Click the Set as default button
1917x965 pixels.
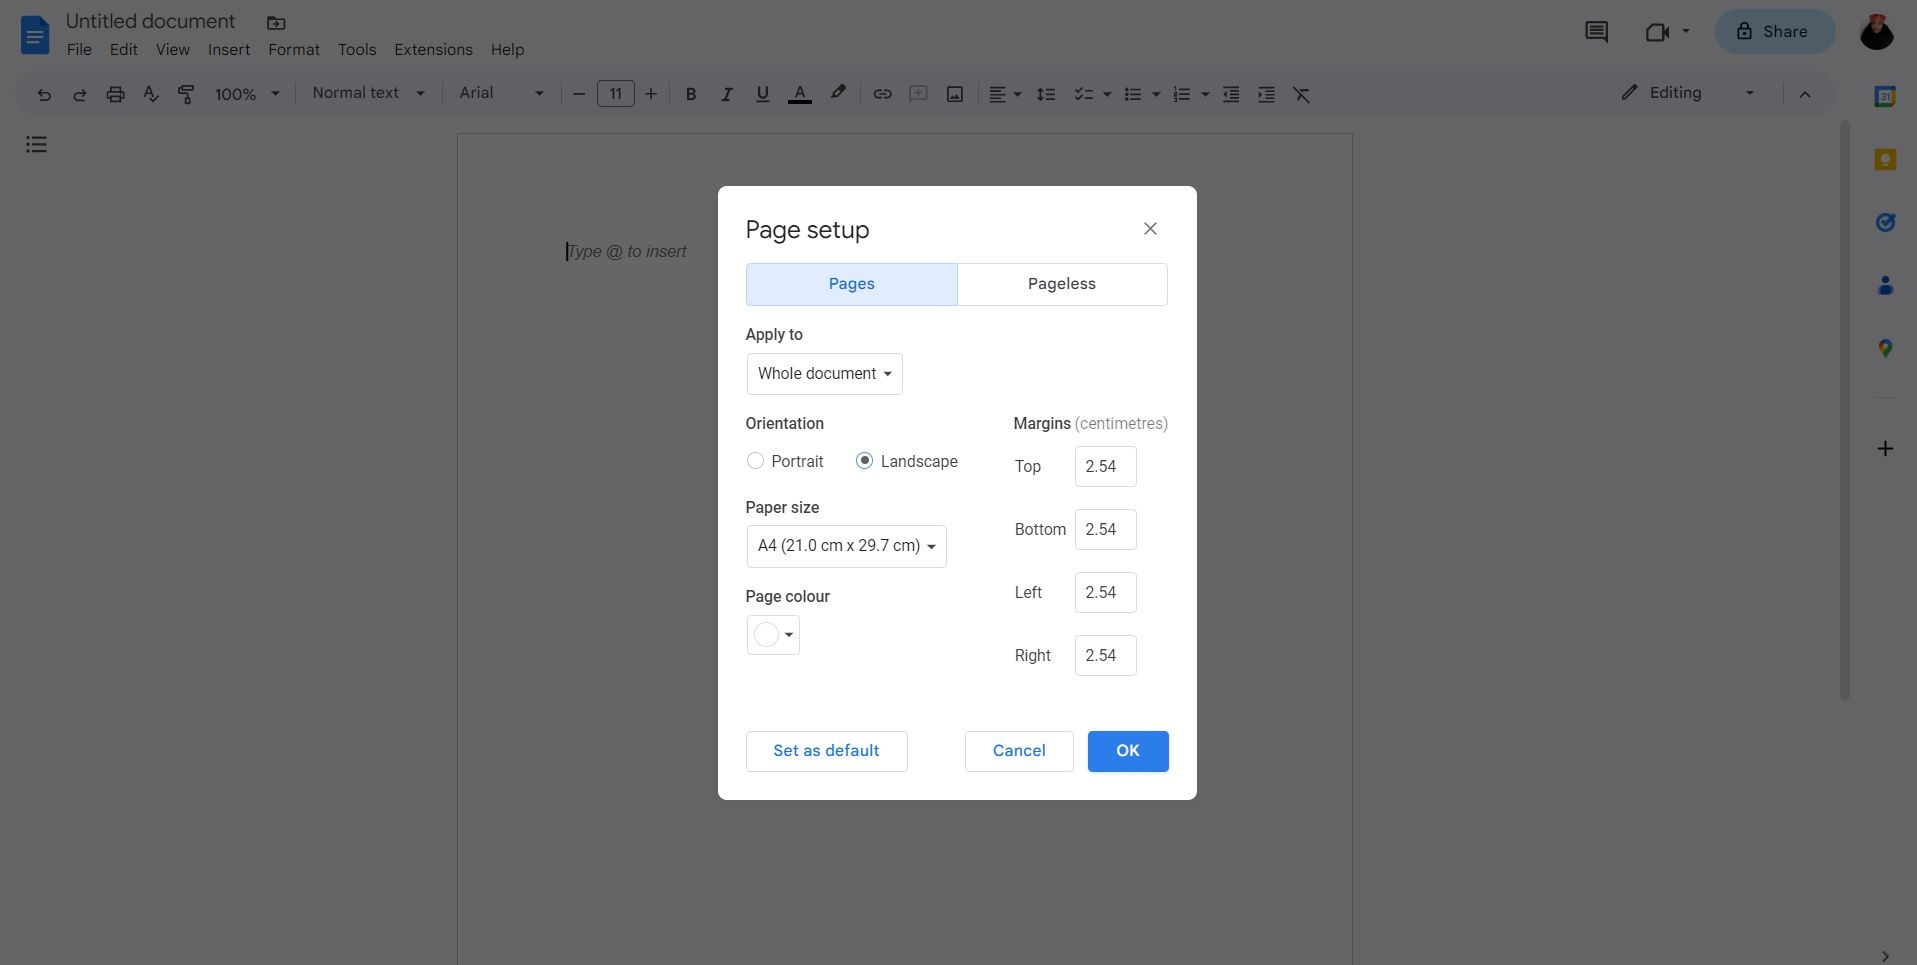tap(826, 751)
